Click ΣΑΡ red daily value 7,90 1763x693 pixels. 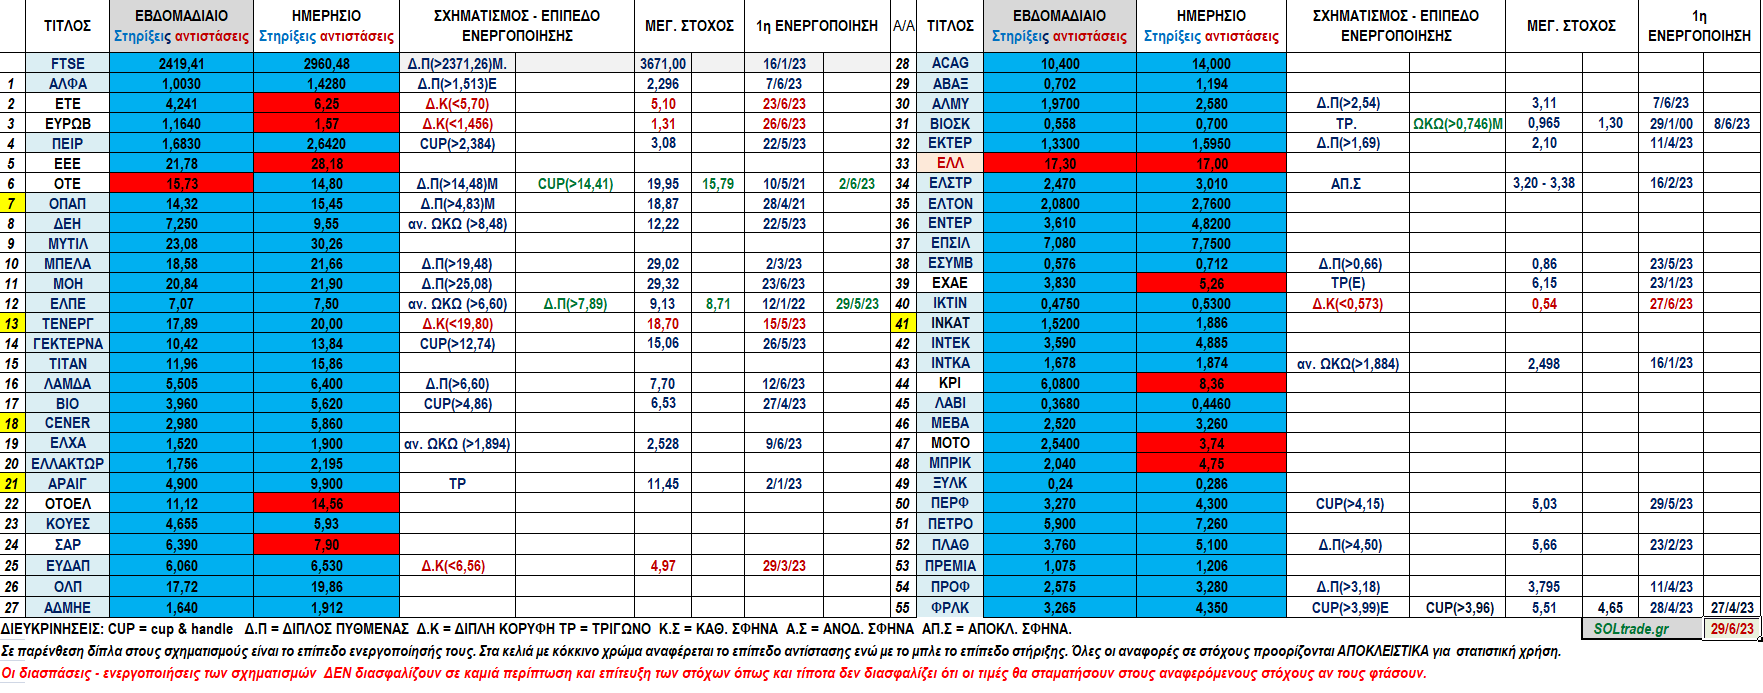click(327, 545)
